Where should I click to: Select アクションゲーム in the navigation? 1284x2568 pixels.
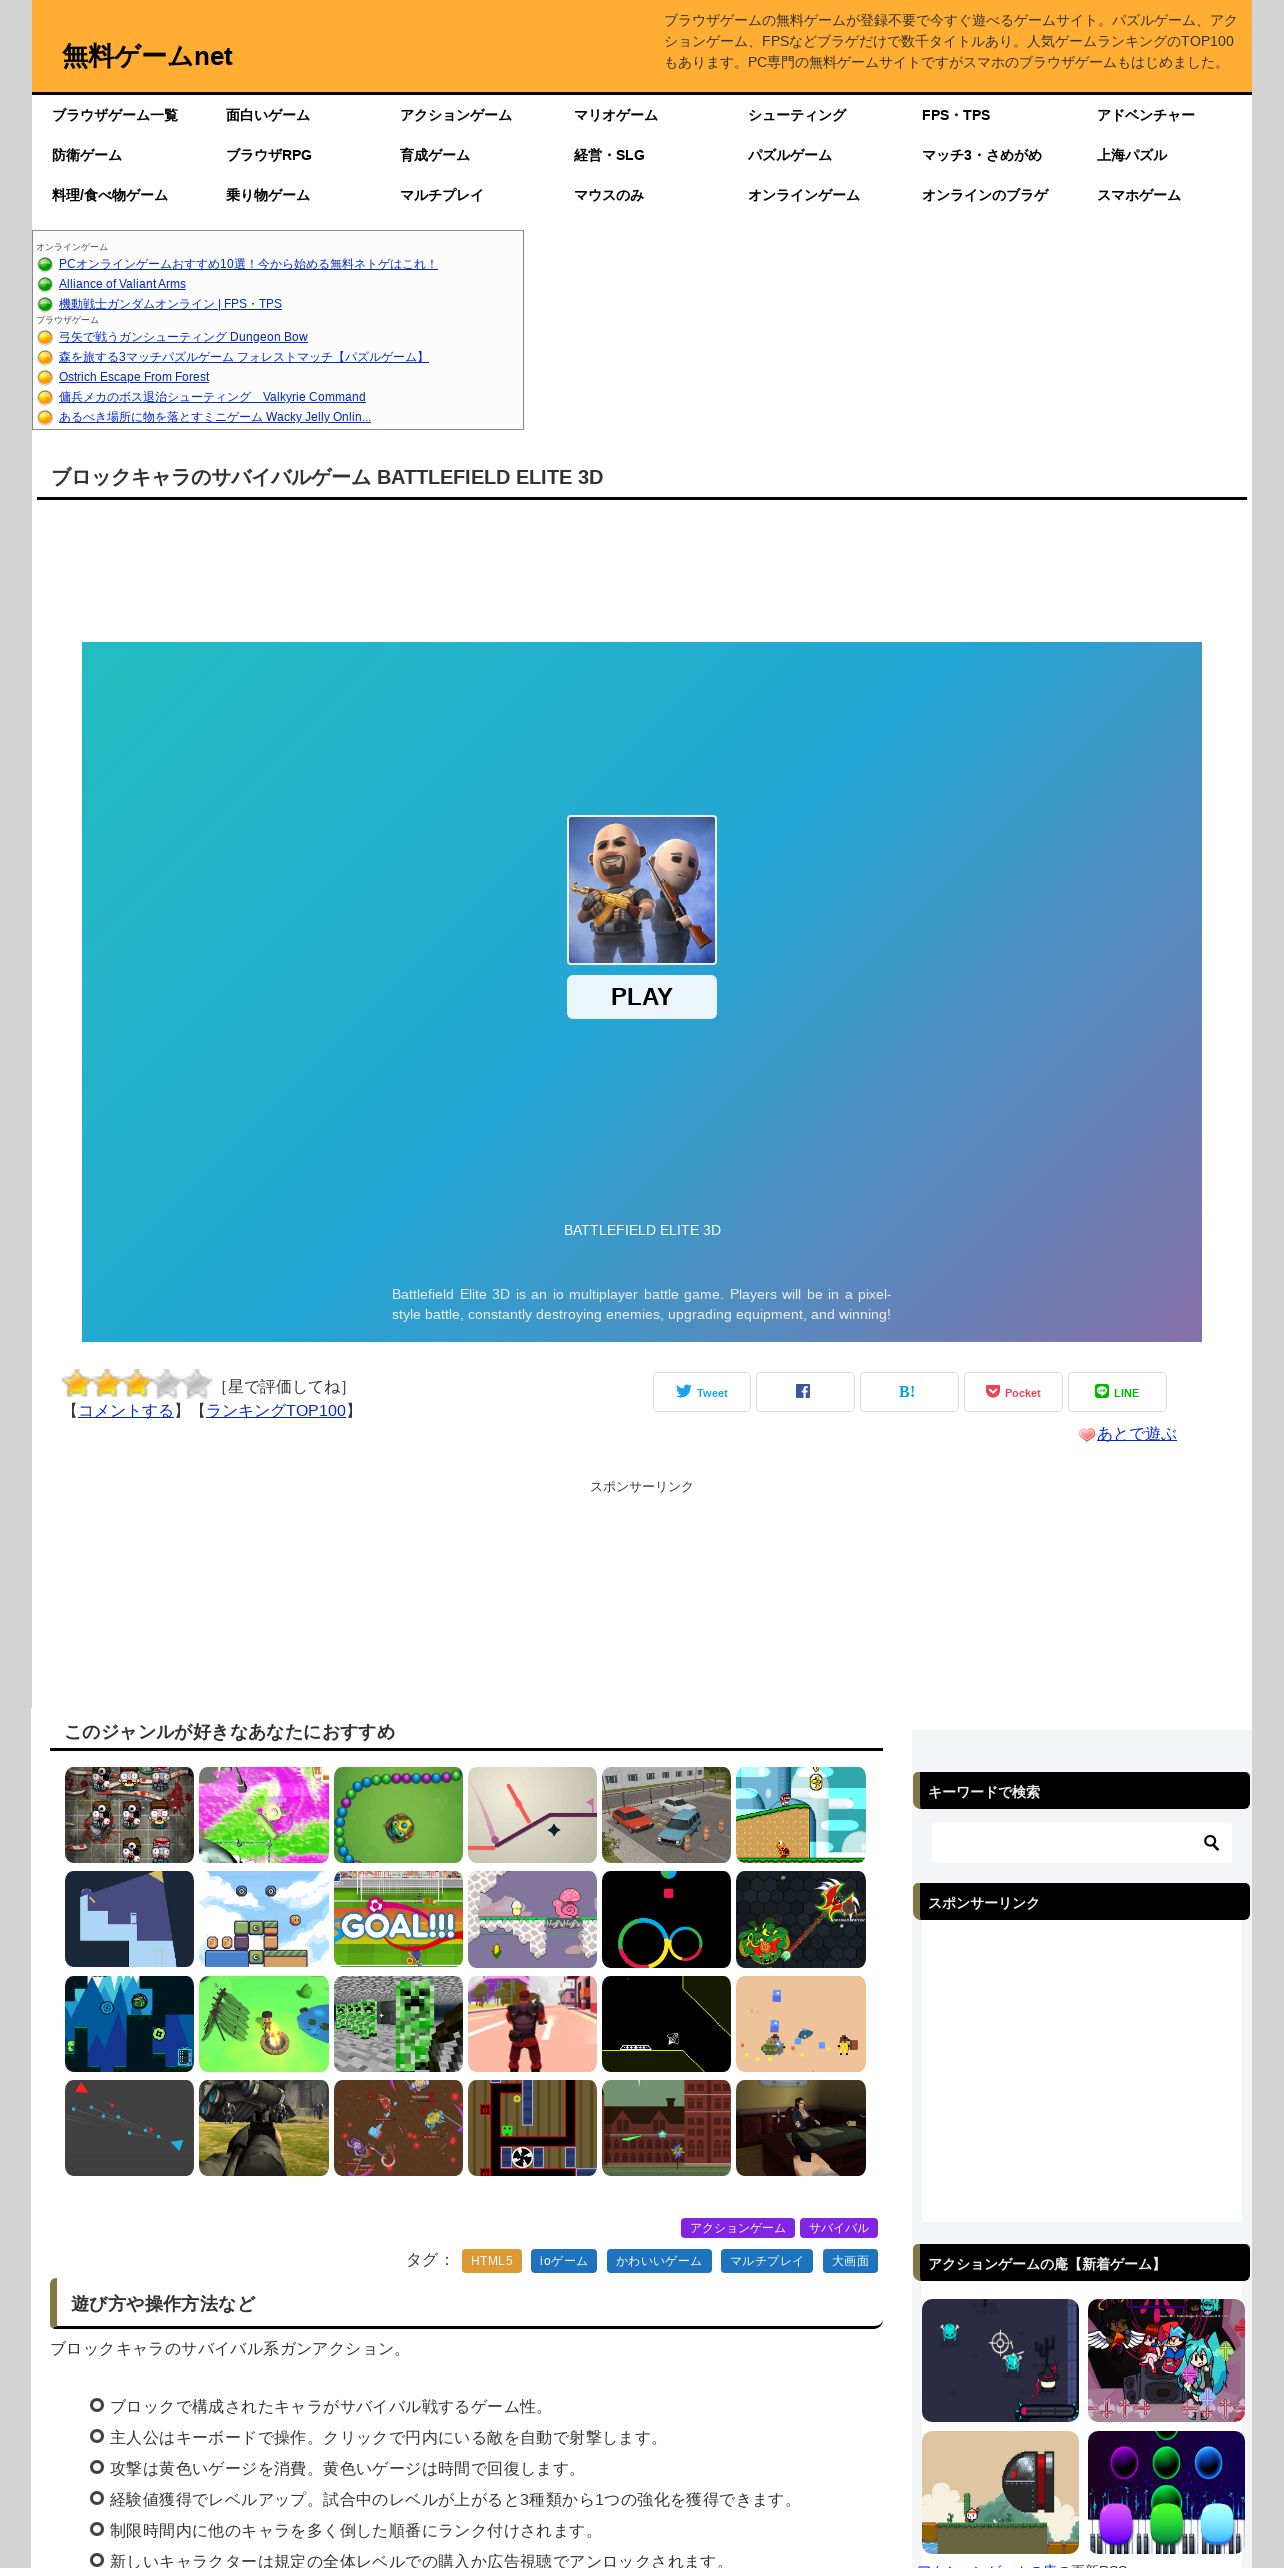tap(456, 115)
